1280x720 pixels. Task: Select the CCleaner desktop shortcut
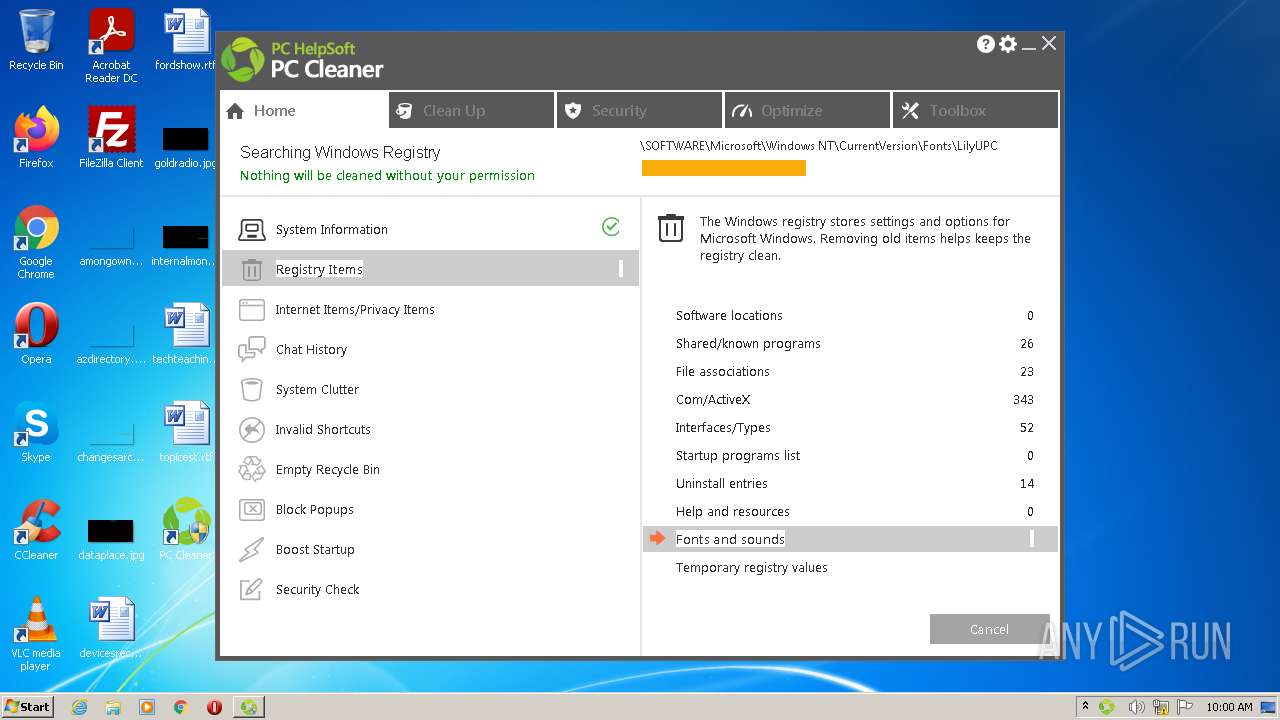pyautogui.click(x=36, y=530)
